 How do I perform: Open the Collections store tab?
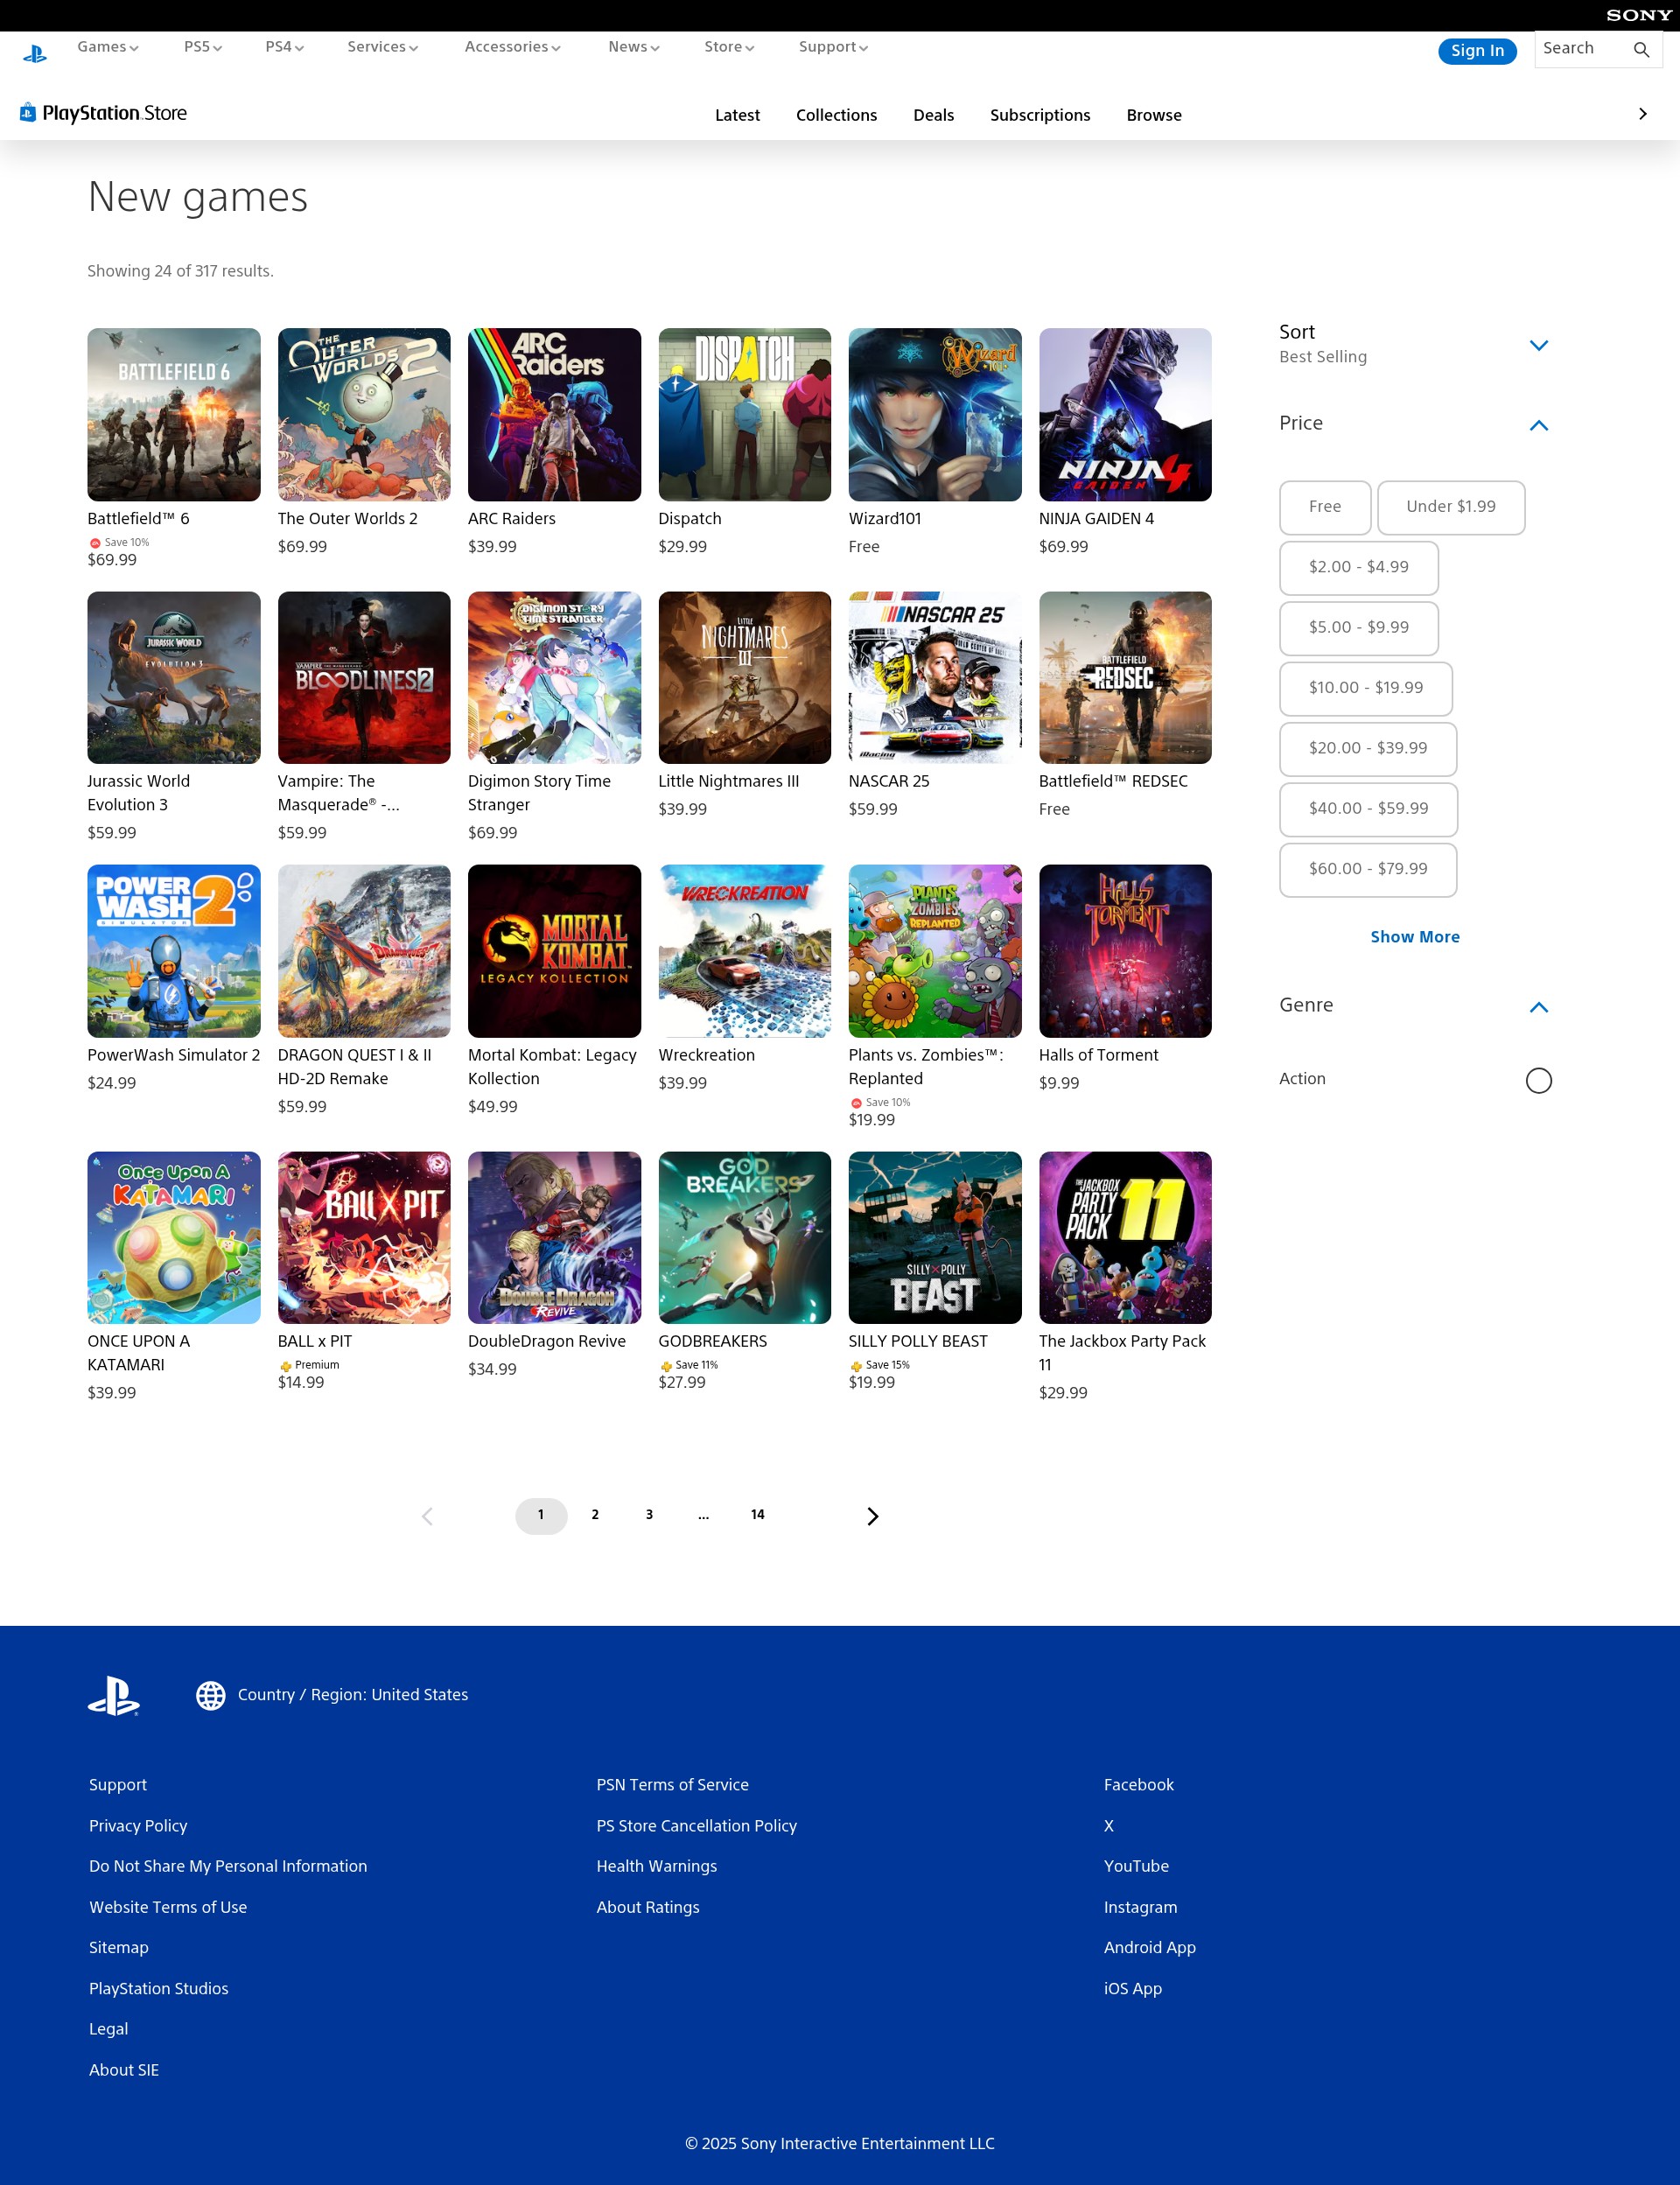pyautogui.click(x=836, y=115)
